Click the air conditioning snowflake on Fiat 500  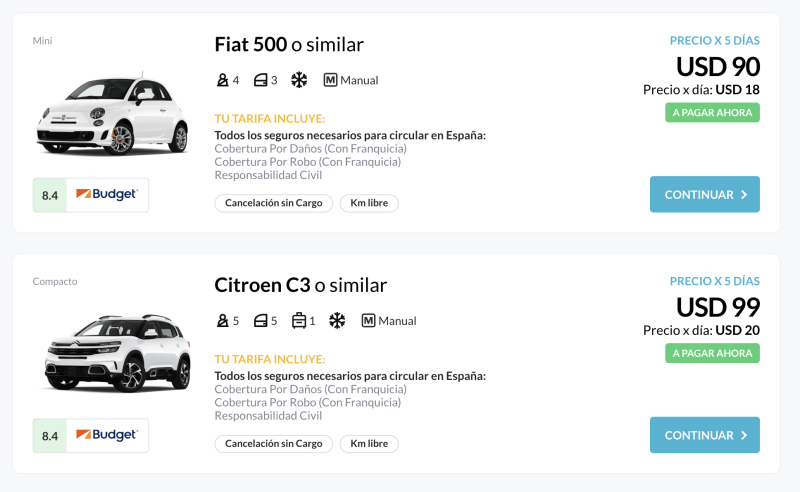299,80
